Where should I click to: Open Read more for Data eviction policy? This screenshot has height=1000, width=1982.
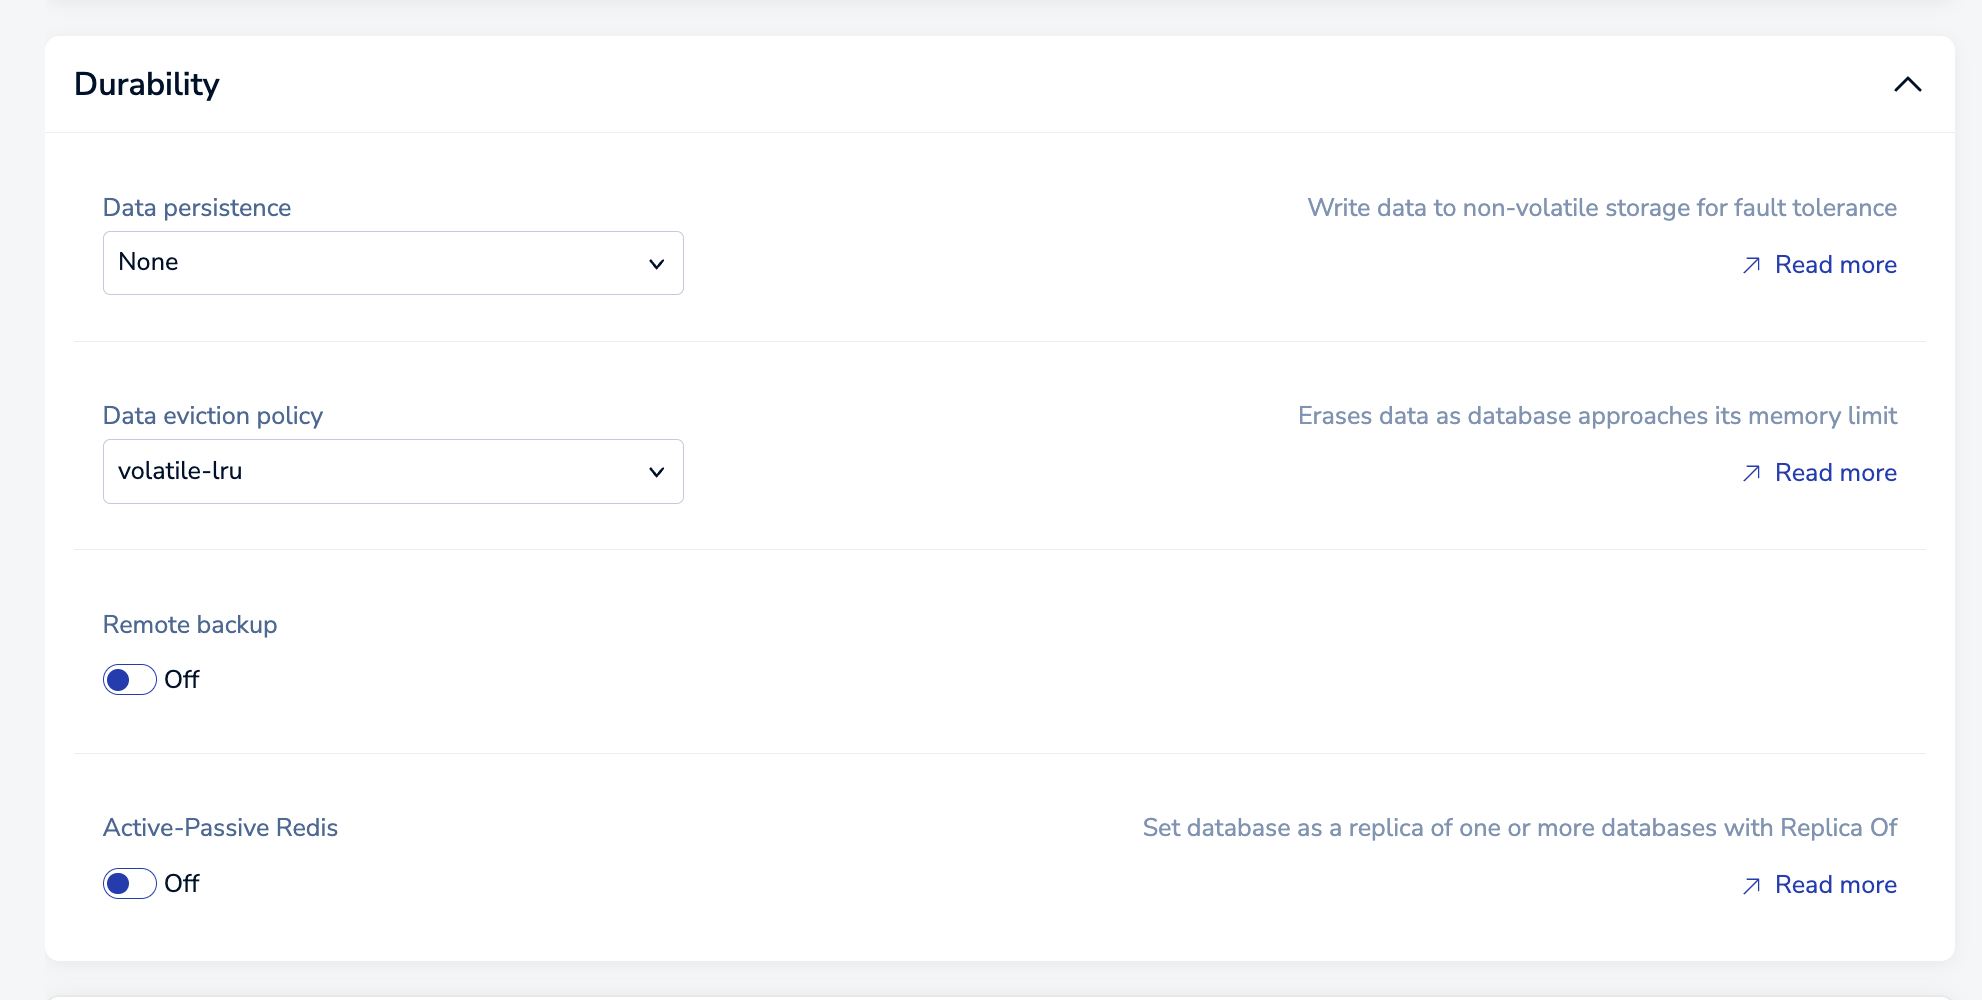[1835, 473]
